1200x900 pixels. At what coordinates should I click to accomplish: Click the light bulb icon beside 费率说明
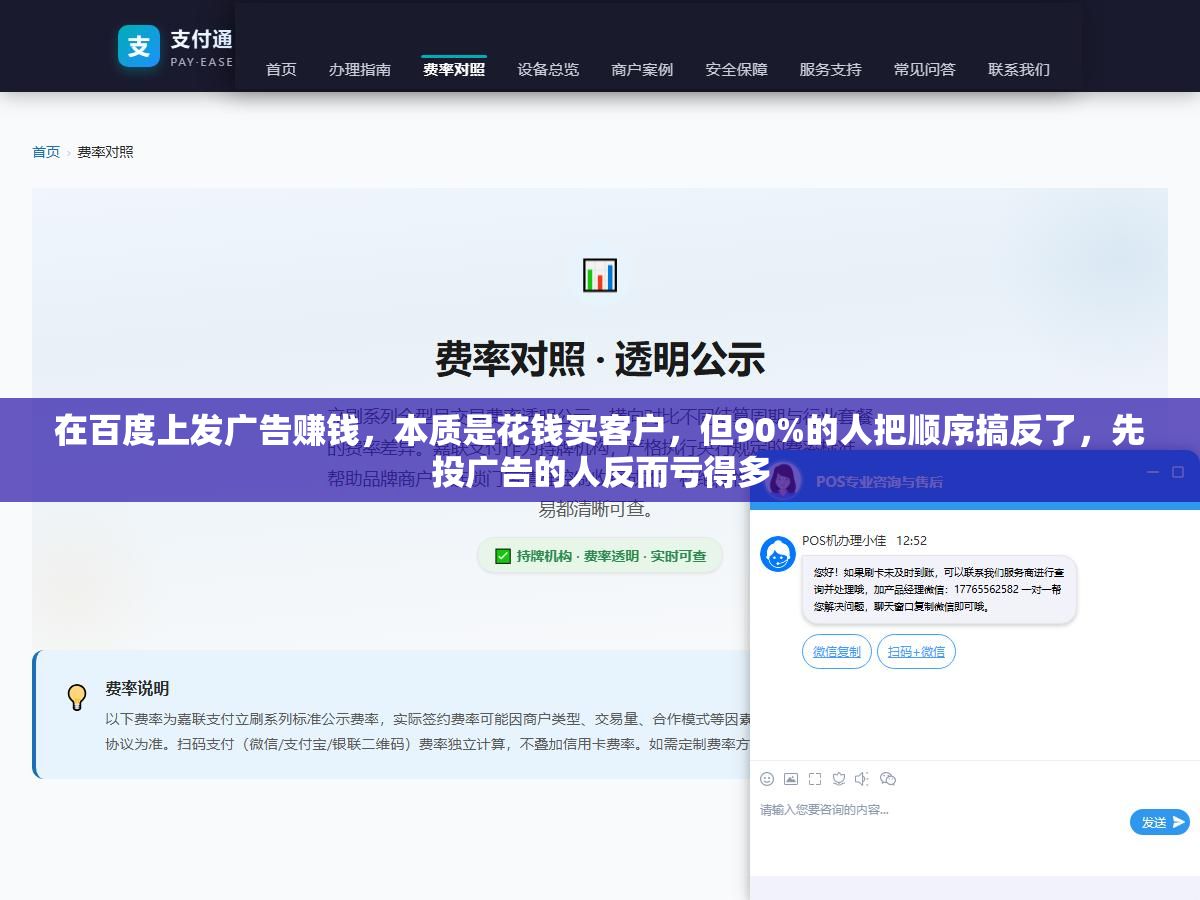coord(77,697)
